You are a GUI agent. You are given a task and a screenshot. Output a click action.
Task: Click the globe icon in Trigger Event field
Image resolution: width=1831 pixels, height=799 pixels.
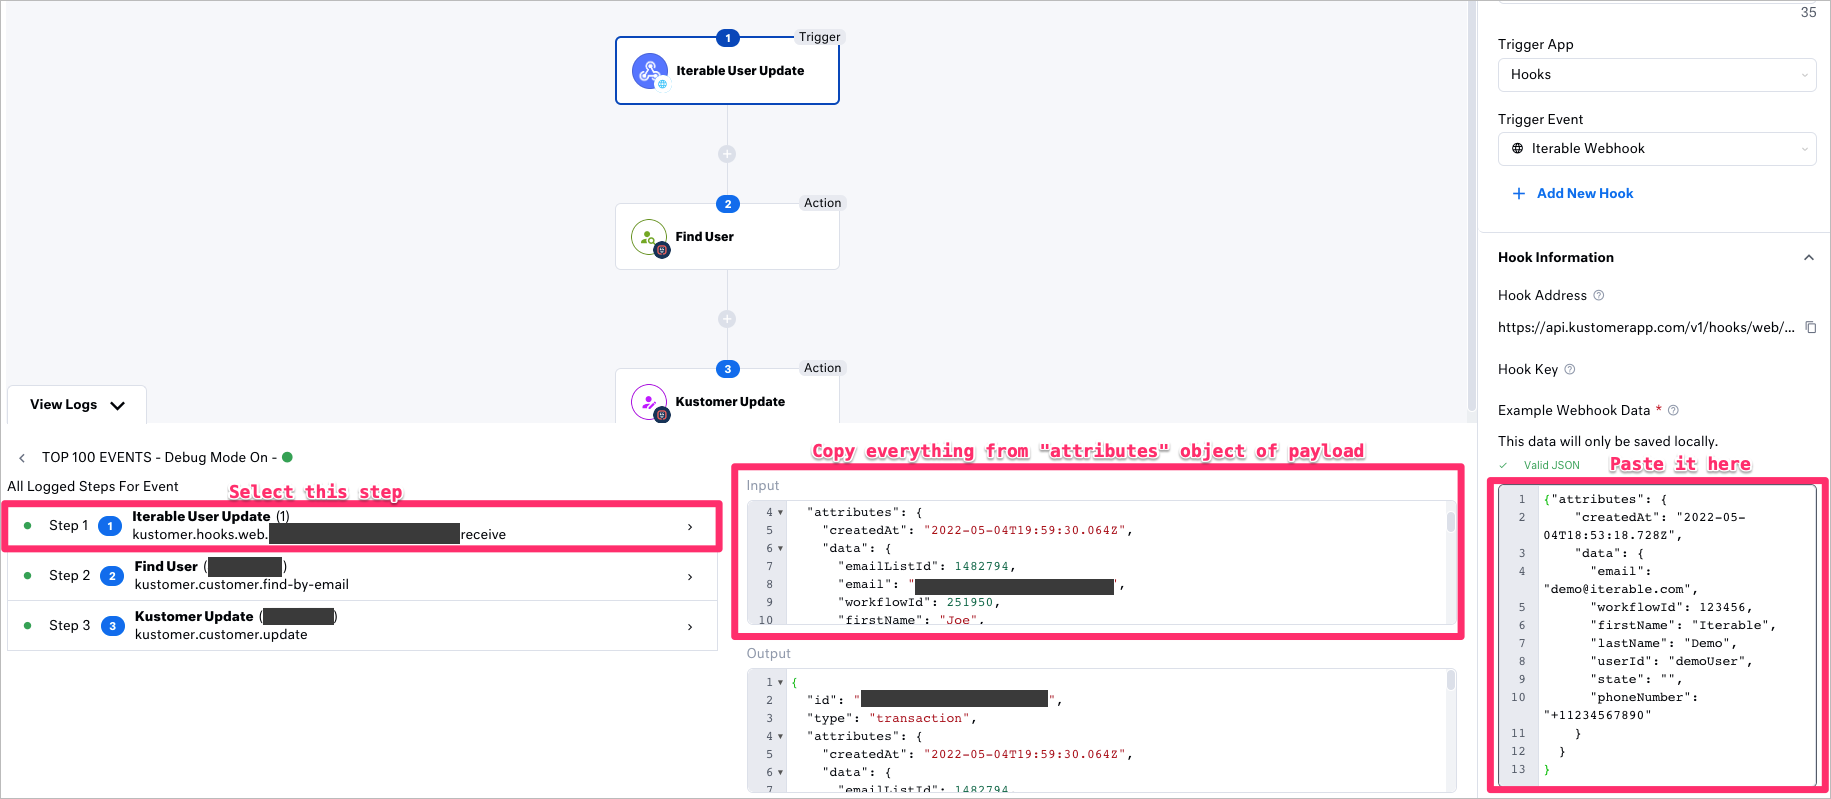point(1517,148)
